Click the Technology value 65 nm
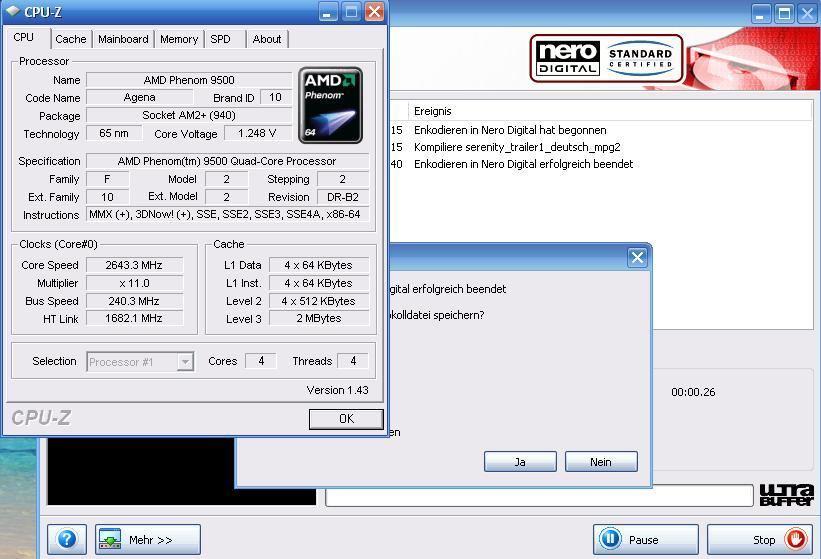 point(114,133)
